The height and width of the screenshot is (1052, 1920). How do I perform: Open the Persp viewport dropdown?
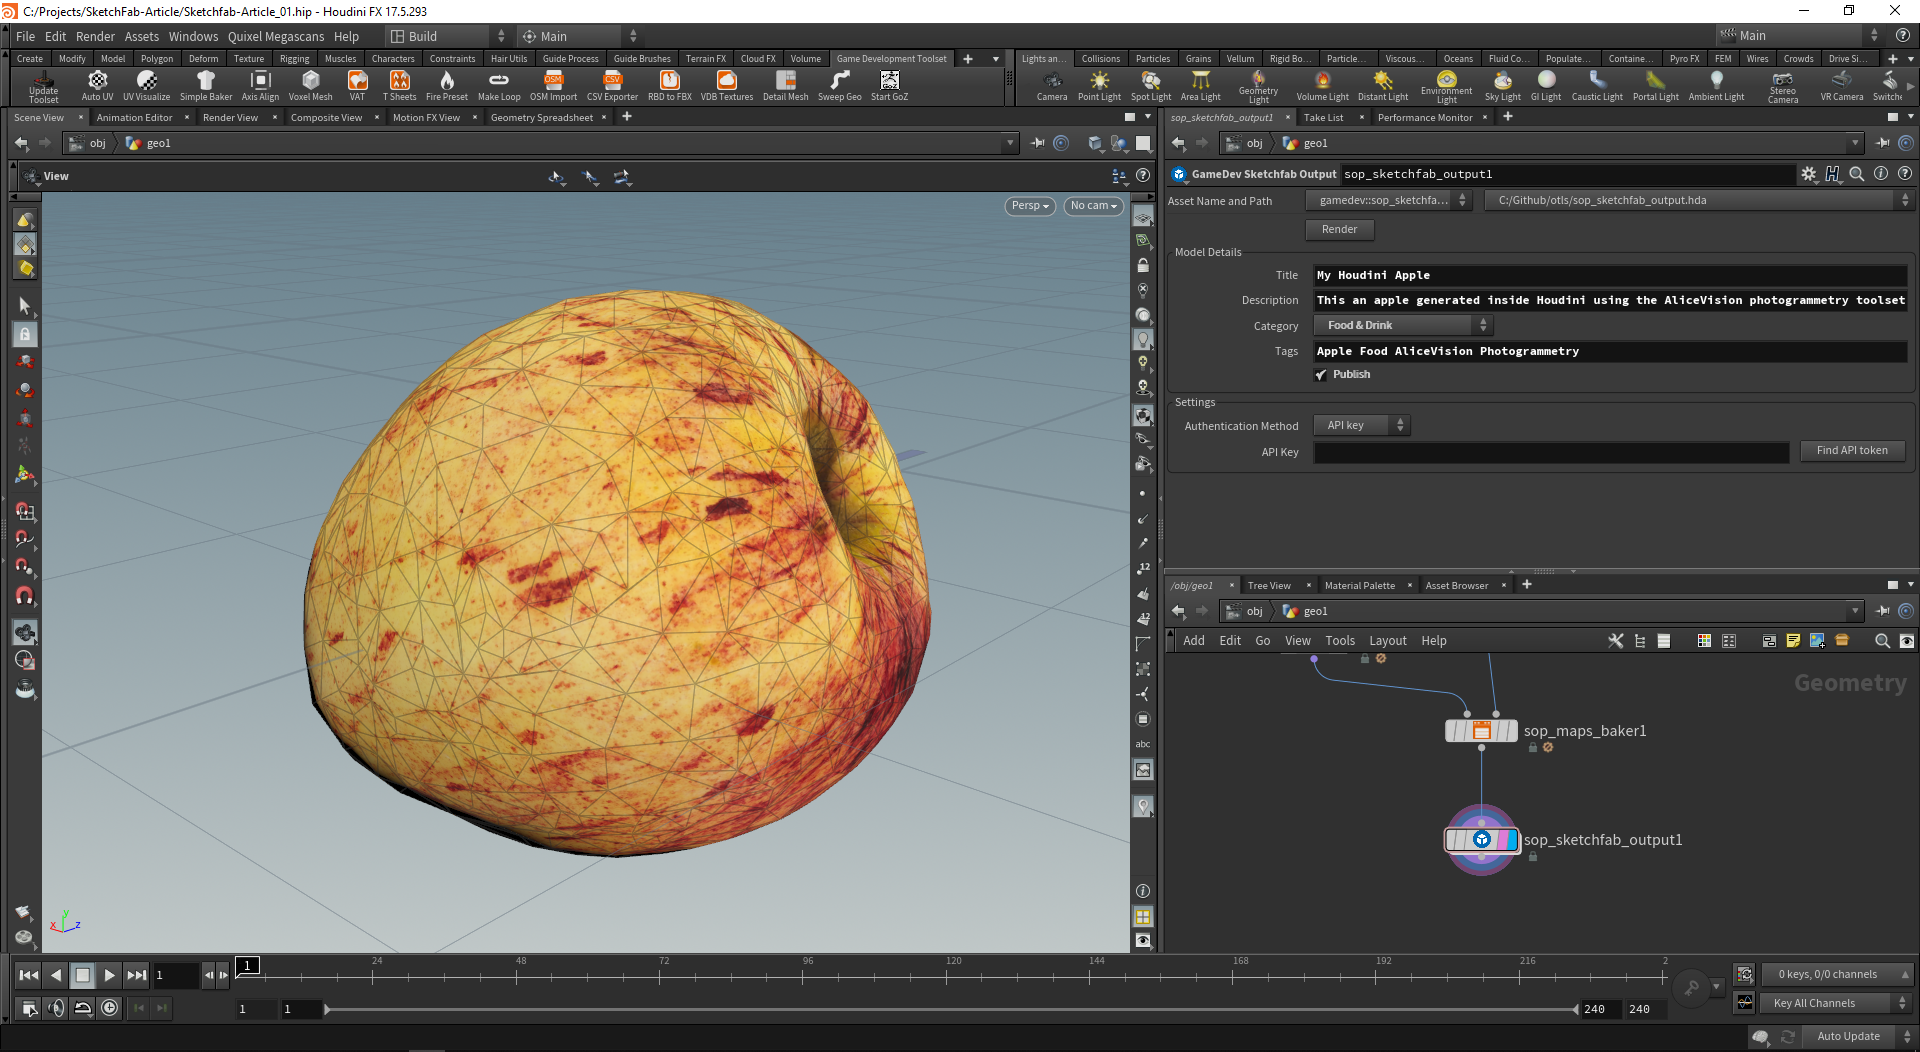click(x=1029, y=206)
